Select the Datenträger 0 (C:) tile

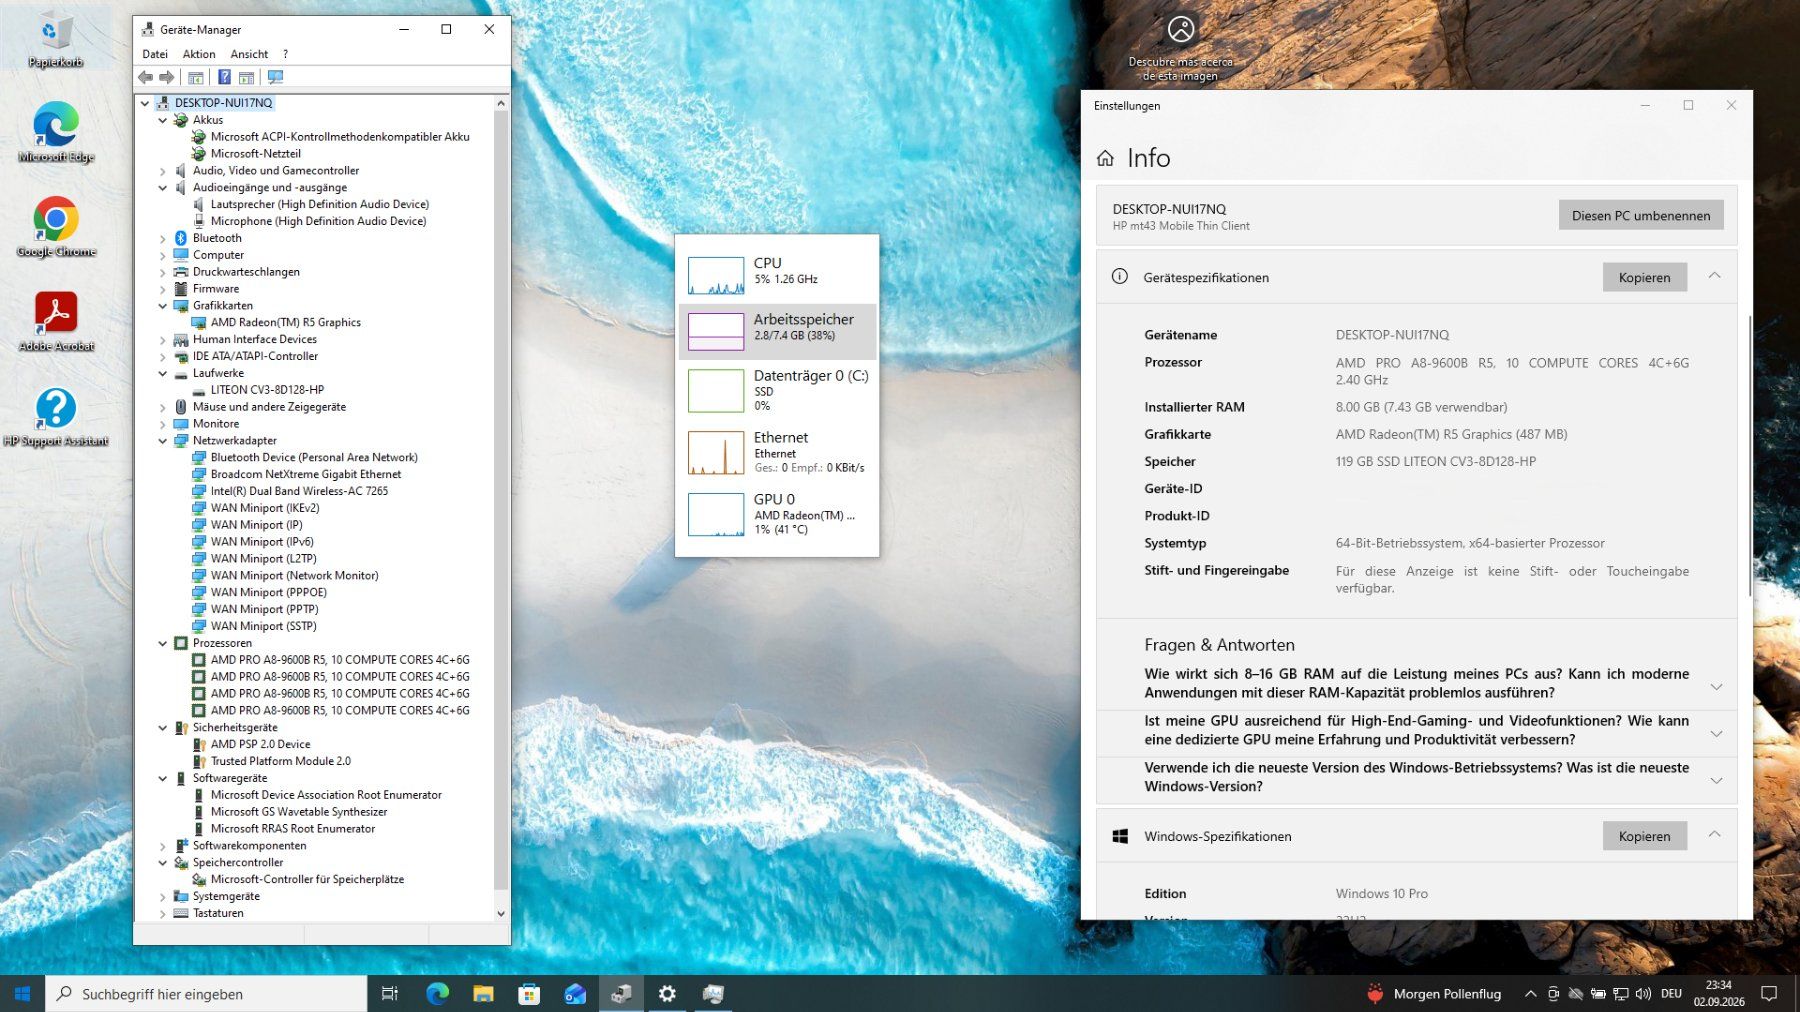(777, 390)
